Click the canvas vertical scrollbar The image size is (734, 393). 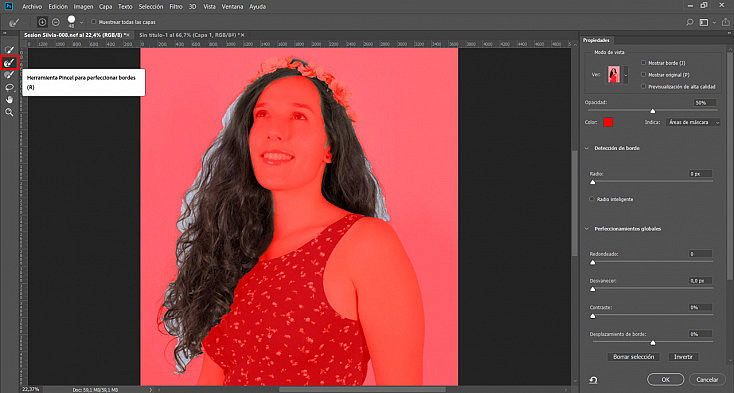pos(576,204)
